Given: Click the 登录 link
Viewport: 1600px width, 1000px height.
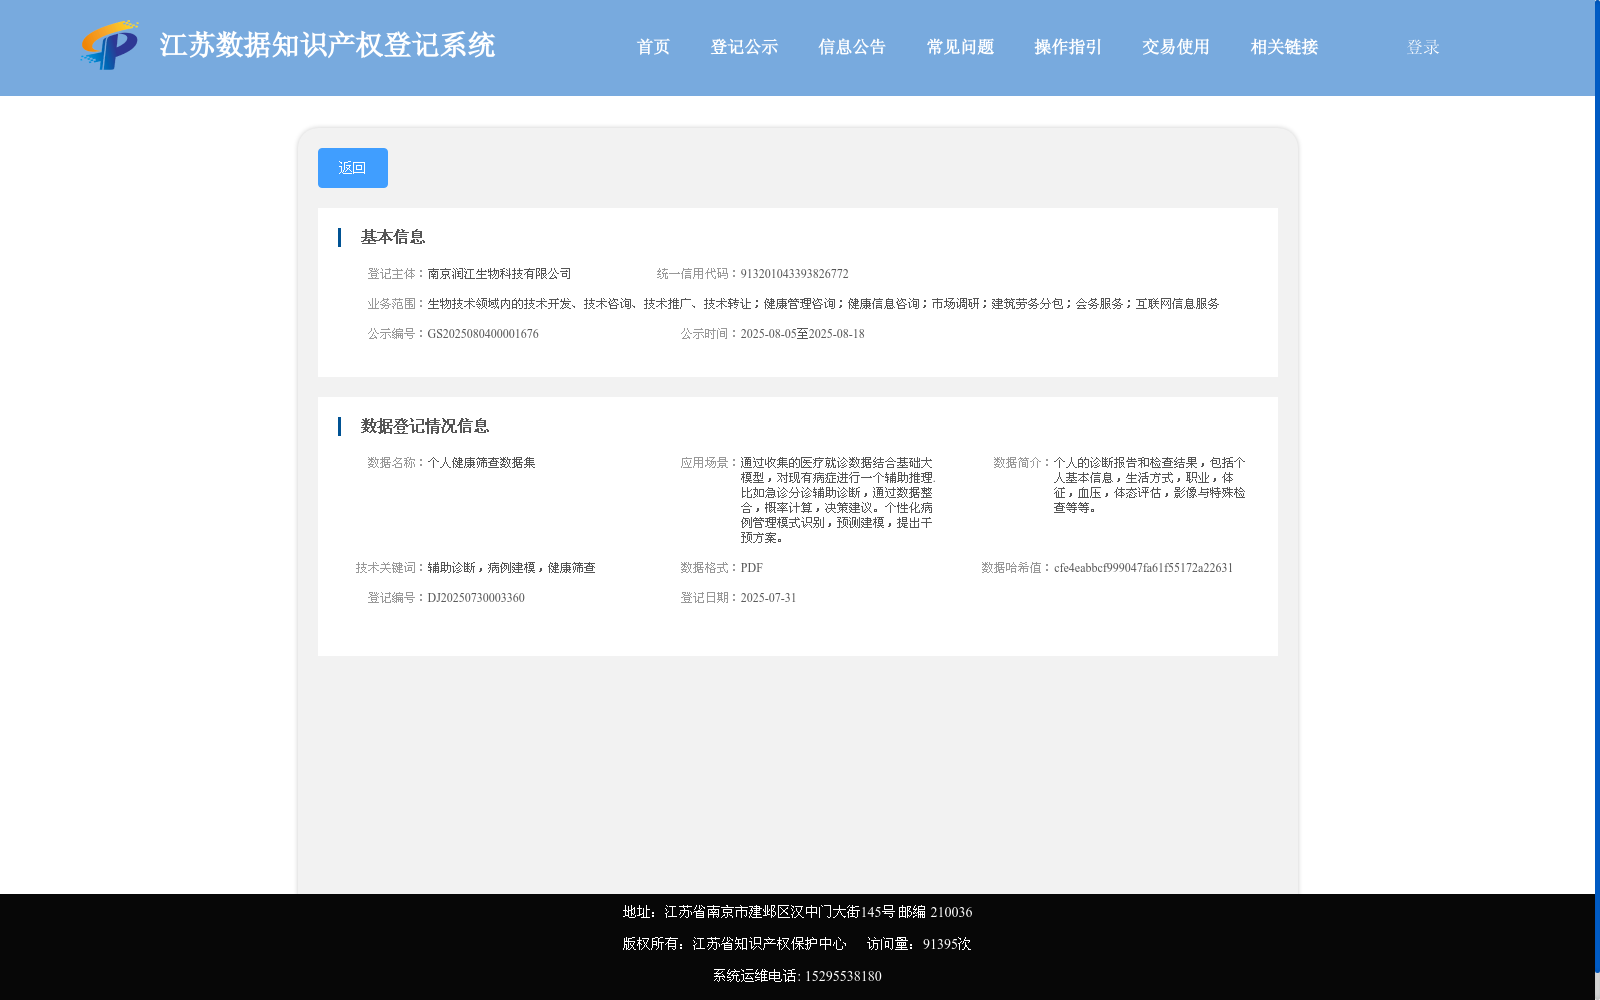Looking at the screenshot, I should [x=1423, y=47].
